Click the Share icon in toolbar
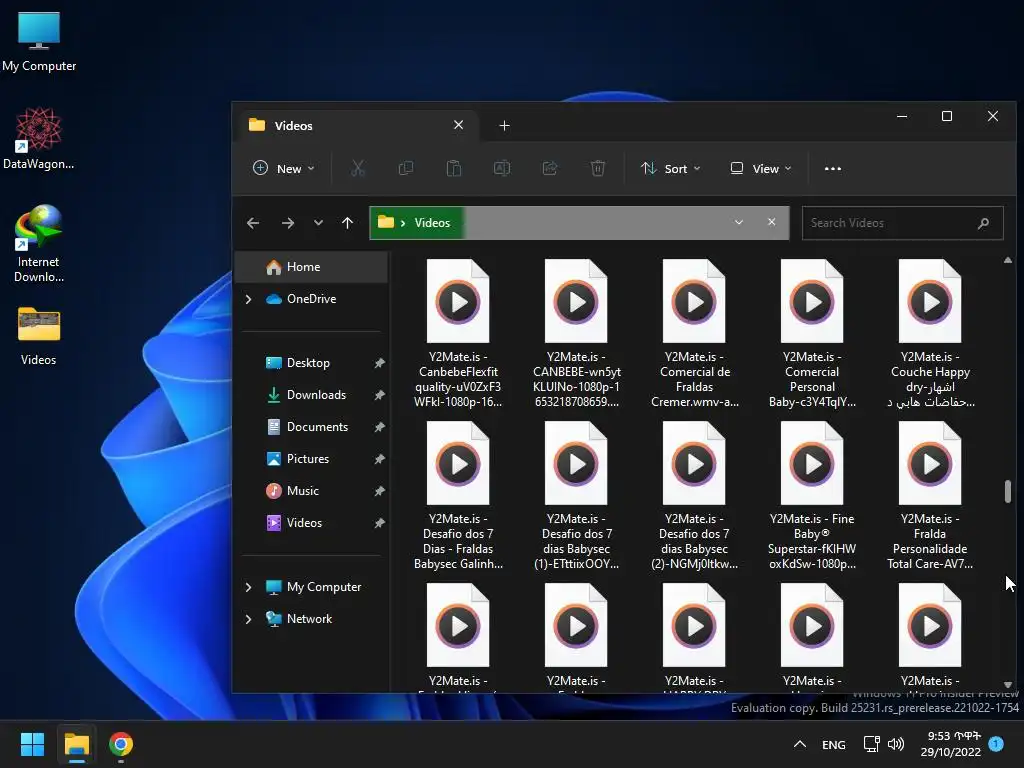 [x=550, y=168]
